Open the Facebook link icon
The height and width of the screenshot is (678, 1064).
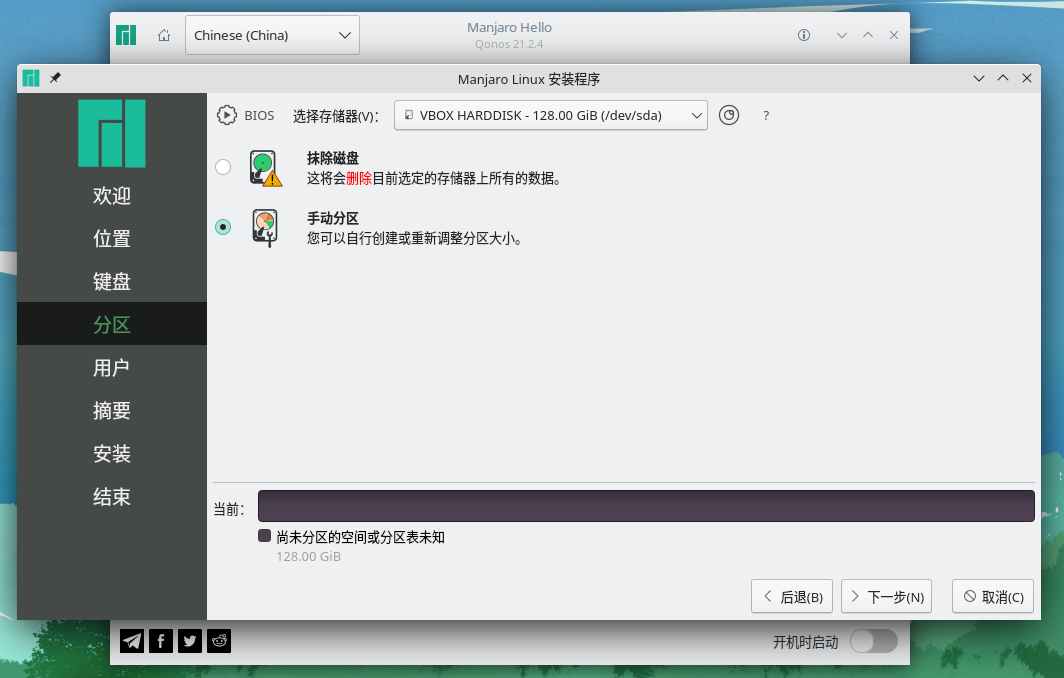point(161,641)
